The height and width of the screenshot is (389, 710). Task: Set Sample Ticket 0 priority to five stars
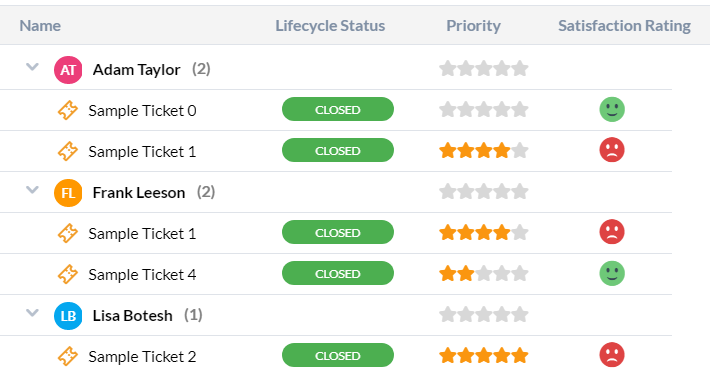coord(520,109)
